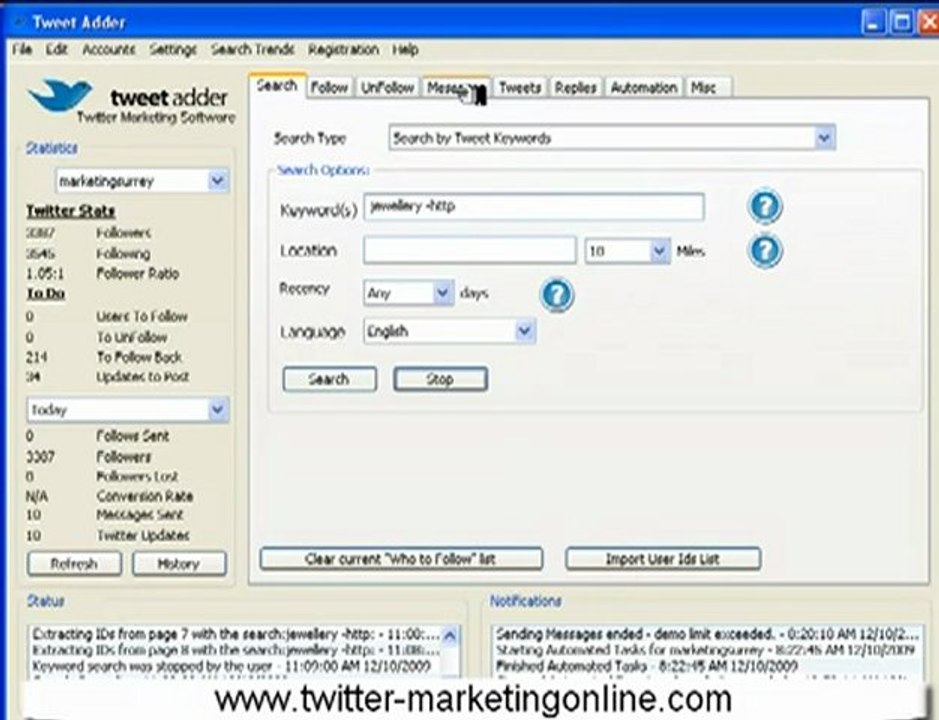
Task: Open the Help menu
Action: click(x=405, y=49)
